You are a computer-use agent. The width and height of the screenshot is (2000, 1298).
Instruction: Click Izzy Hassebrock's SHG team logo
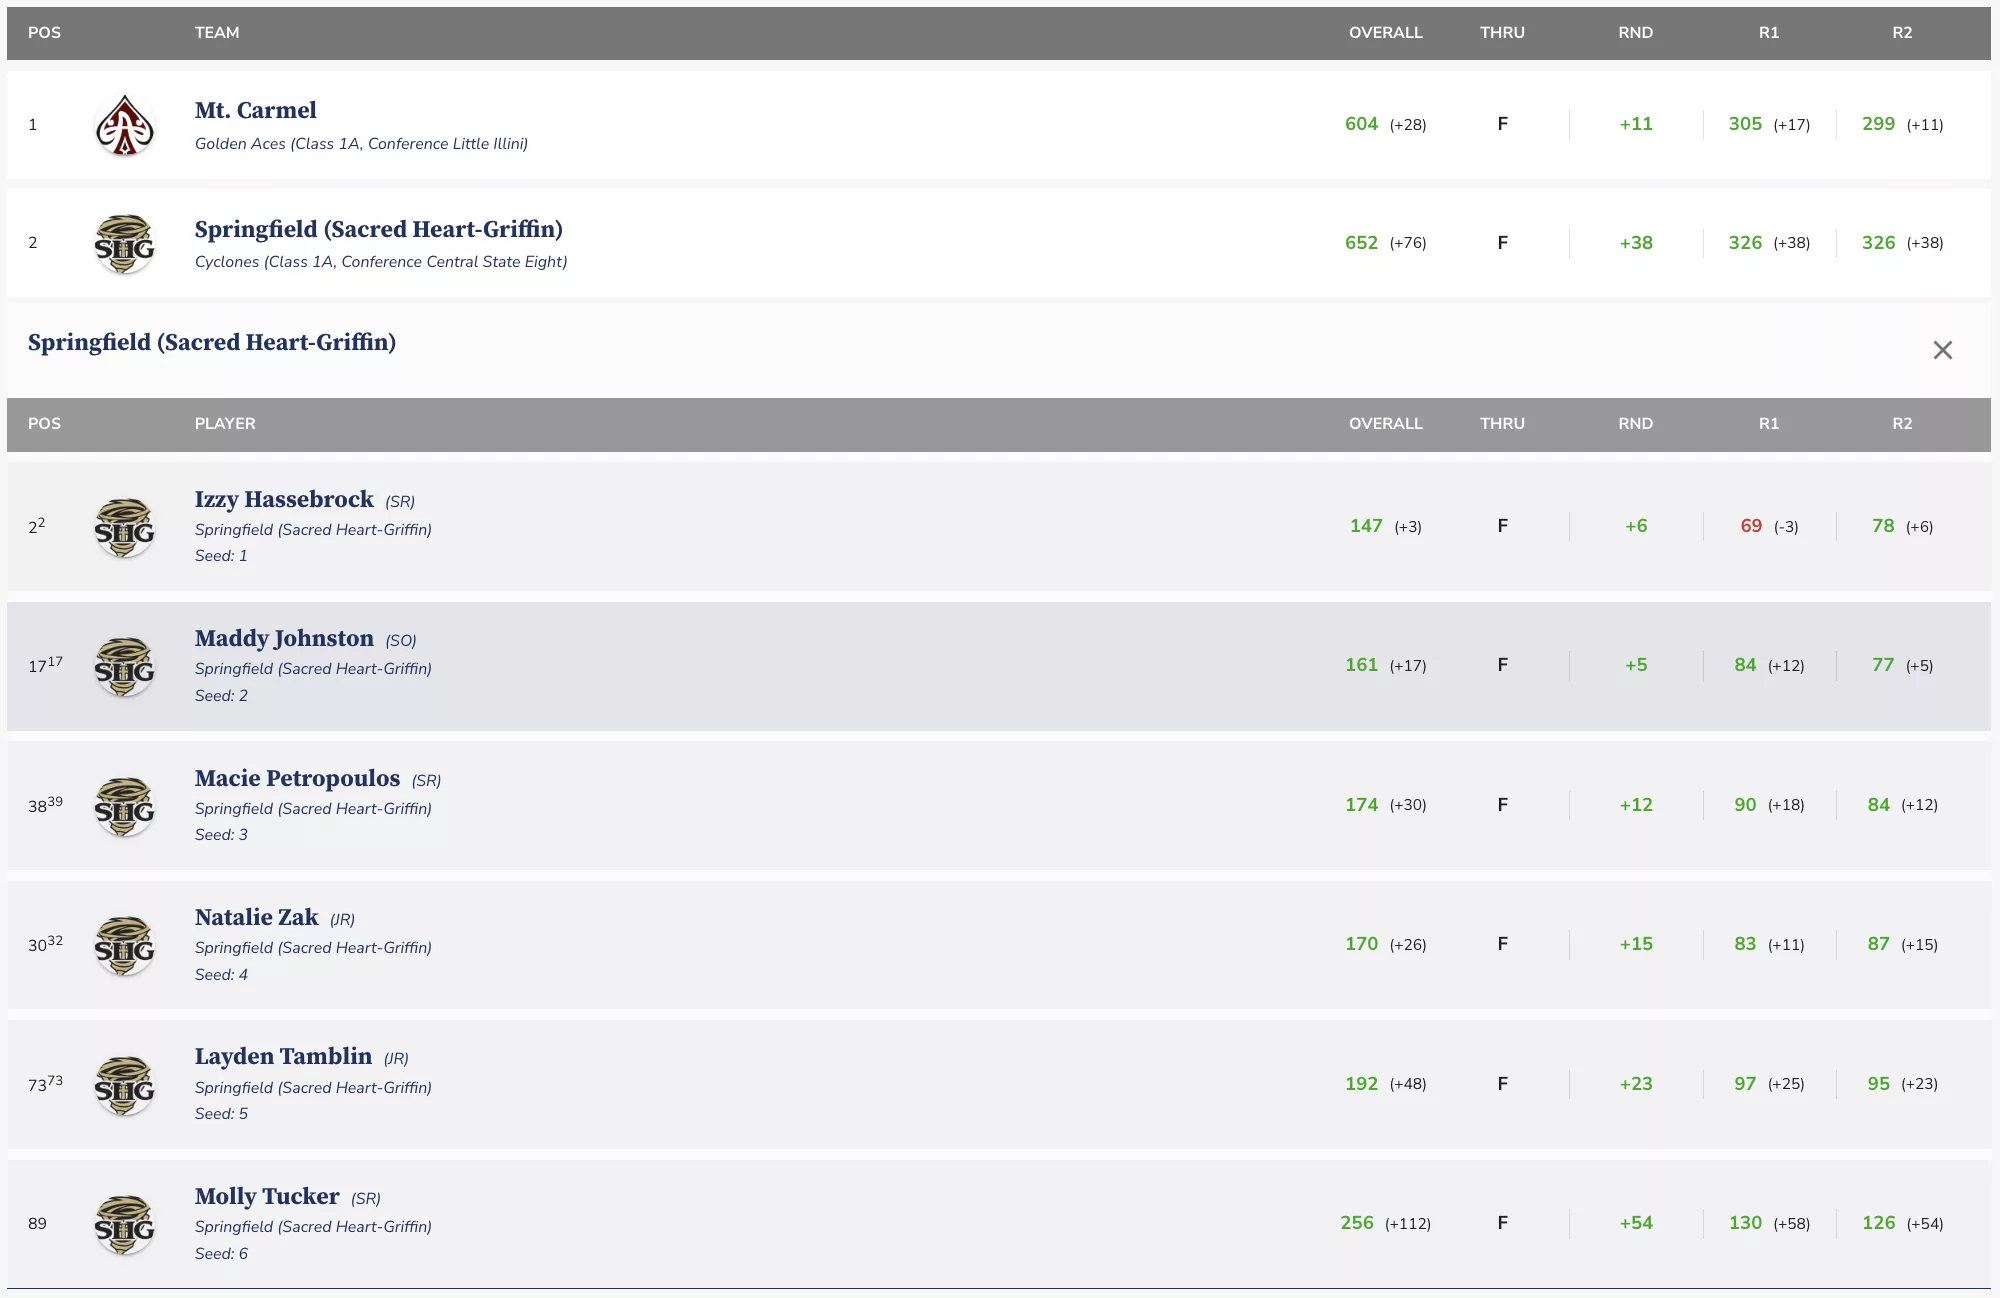[124, 527]
